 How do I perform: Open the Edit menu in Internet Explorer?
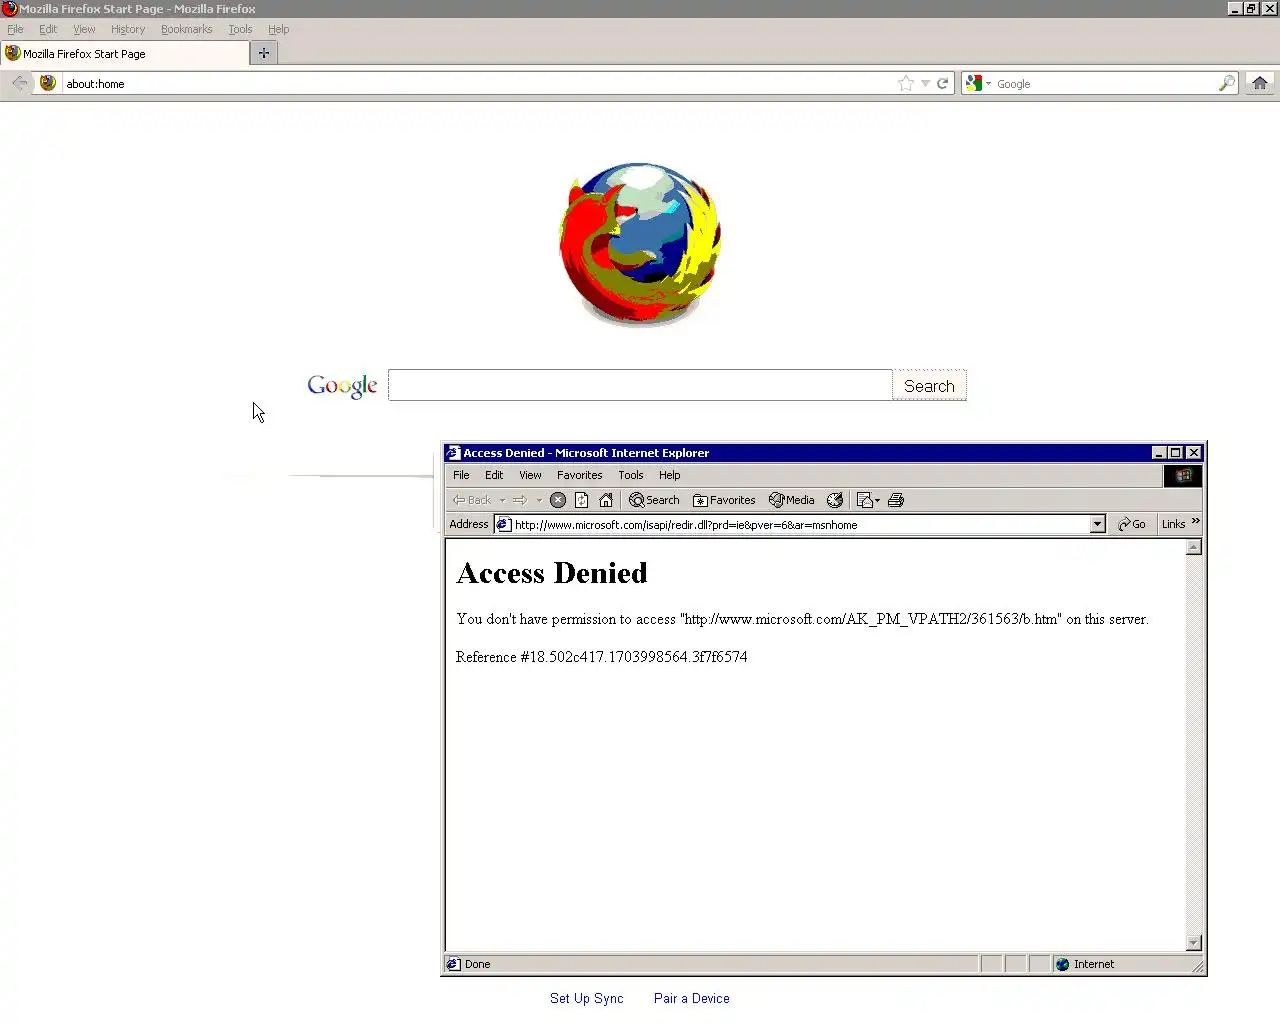(494, 475)
